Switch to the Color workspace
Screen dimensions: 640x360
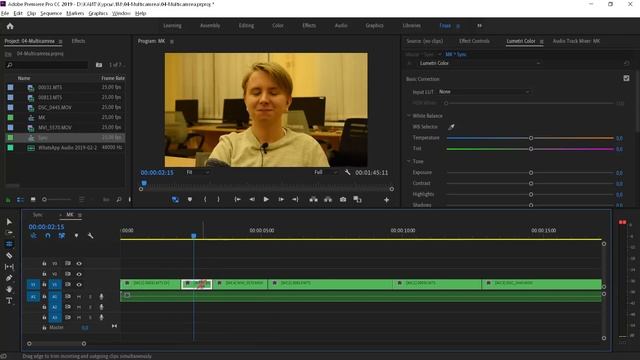tap(278, 25)
